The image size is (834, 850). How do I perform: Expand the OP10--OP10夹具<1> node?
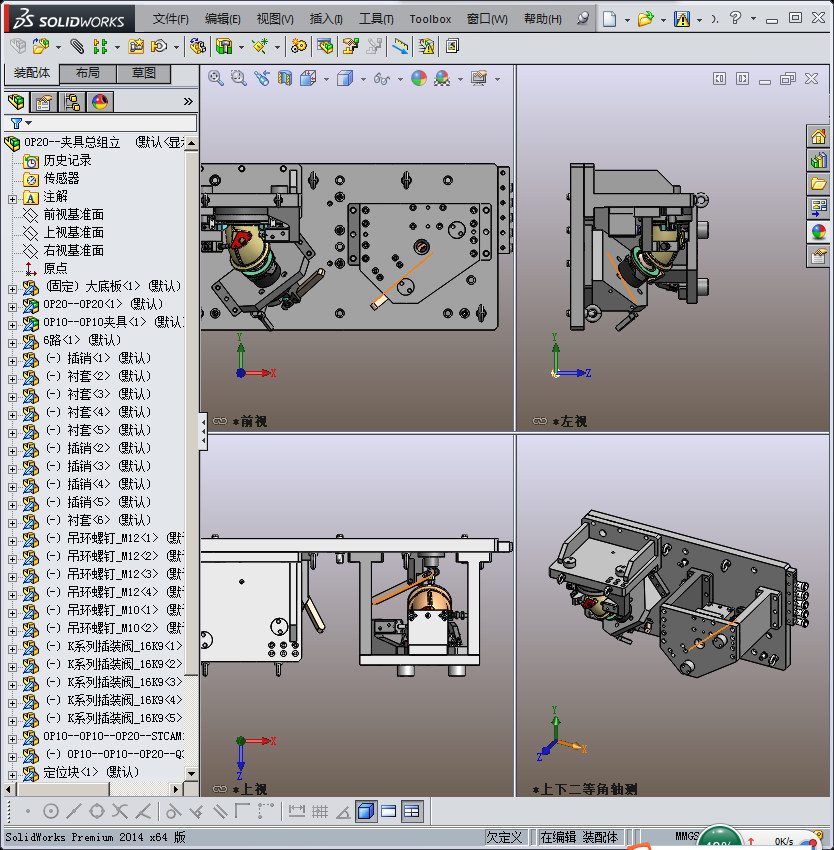tap(12, 325)
